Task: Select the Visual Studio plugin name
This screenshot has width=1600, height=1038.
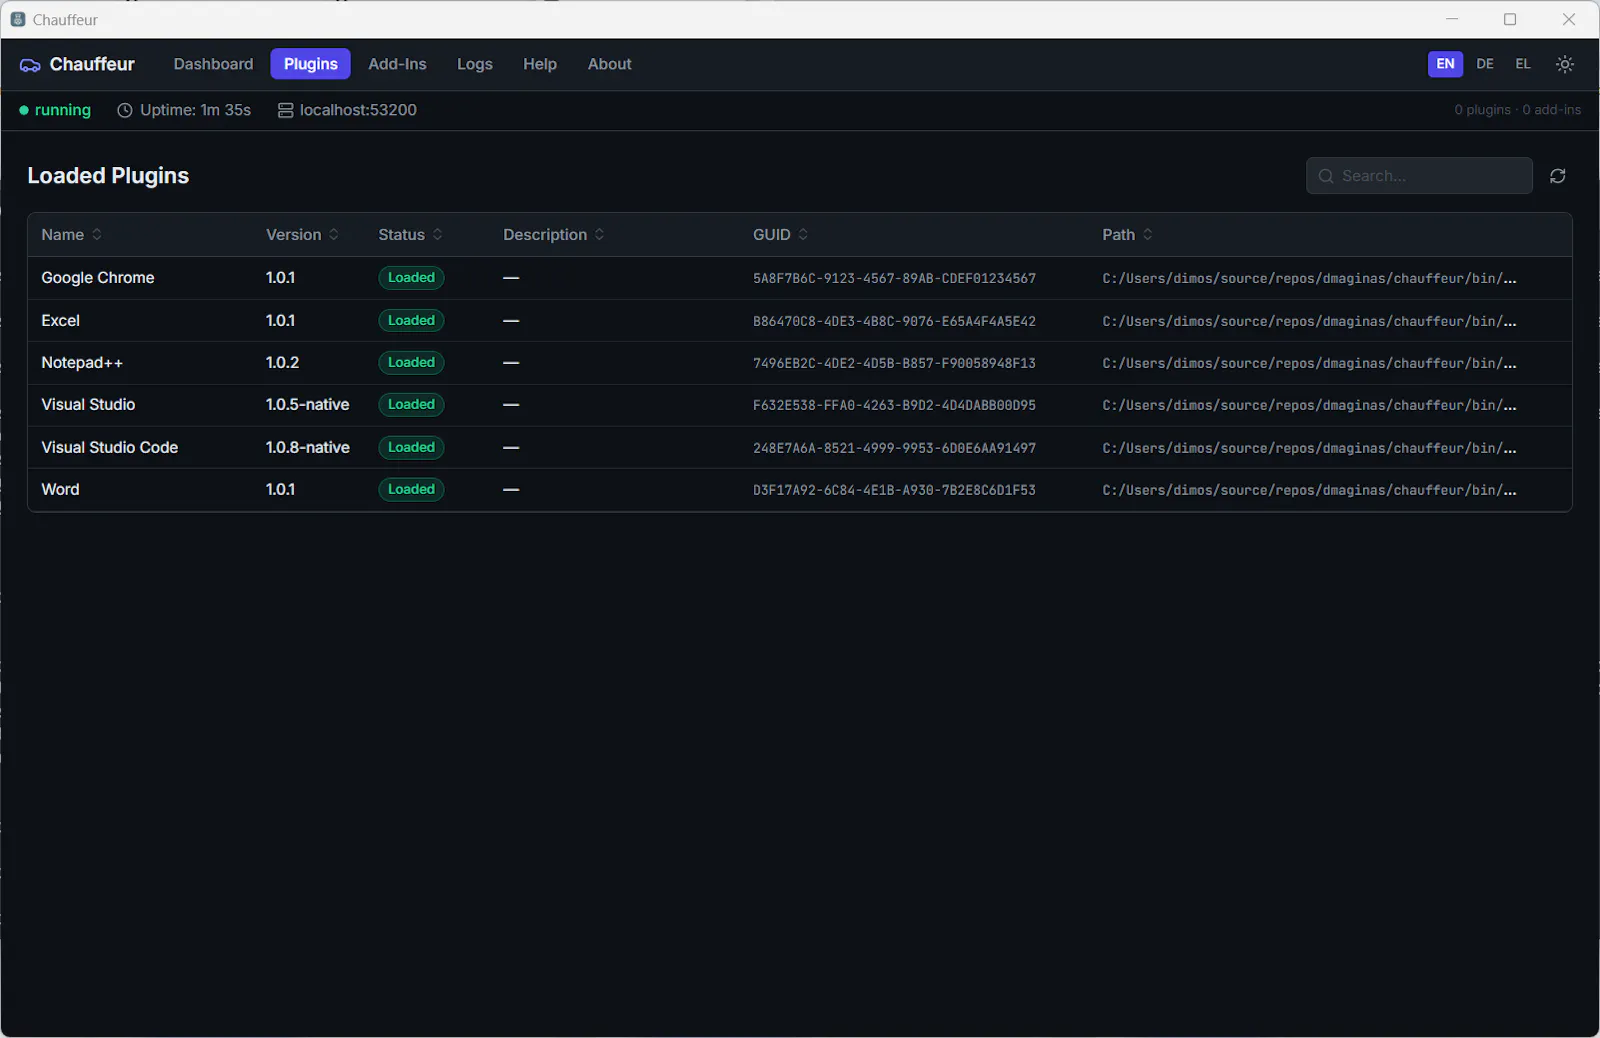Action: pos(88,405)
